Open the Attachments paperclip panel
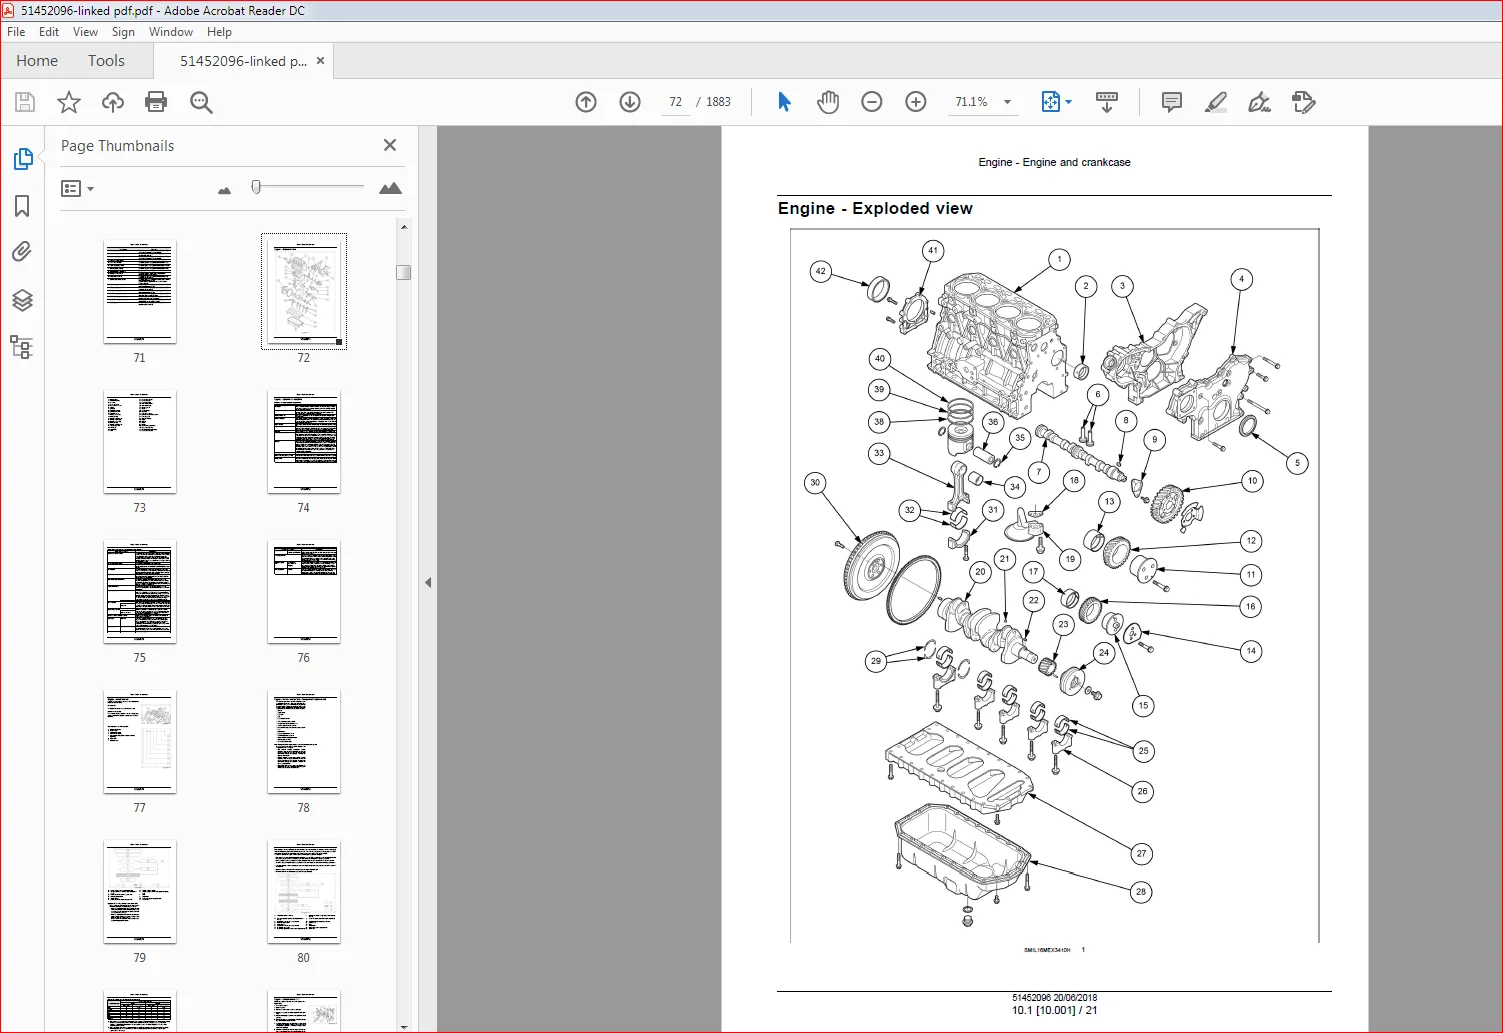This screenshot has width=1503, height=1033. pyautogui.click(x=22, y=252)
